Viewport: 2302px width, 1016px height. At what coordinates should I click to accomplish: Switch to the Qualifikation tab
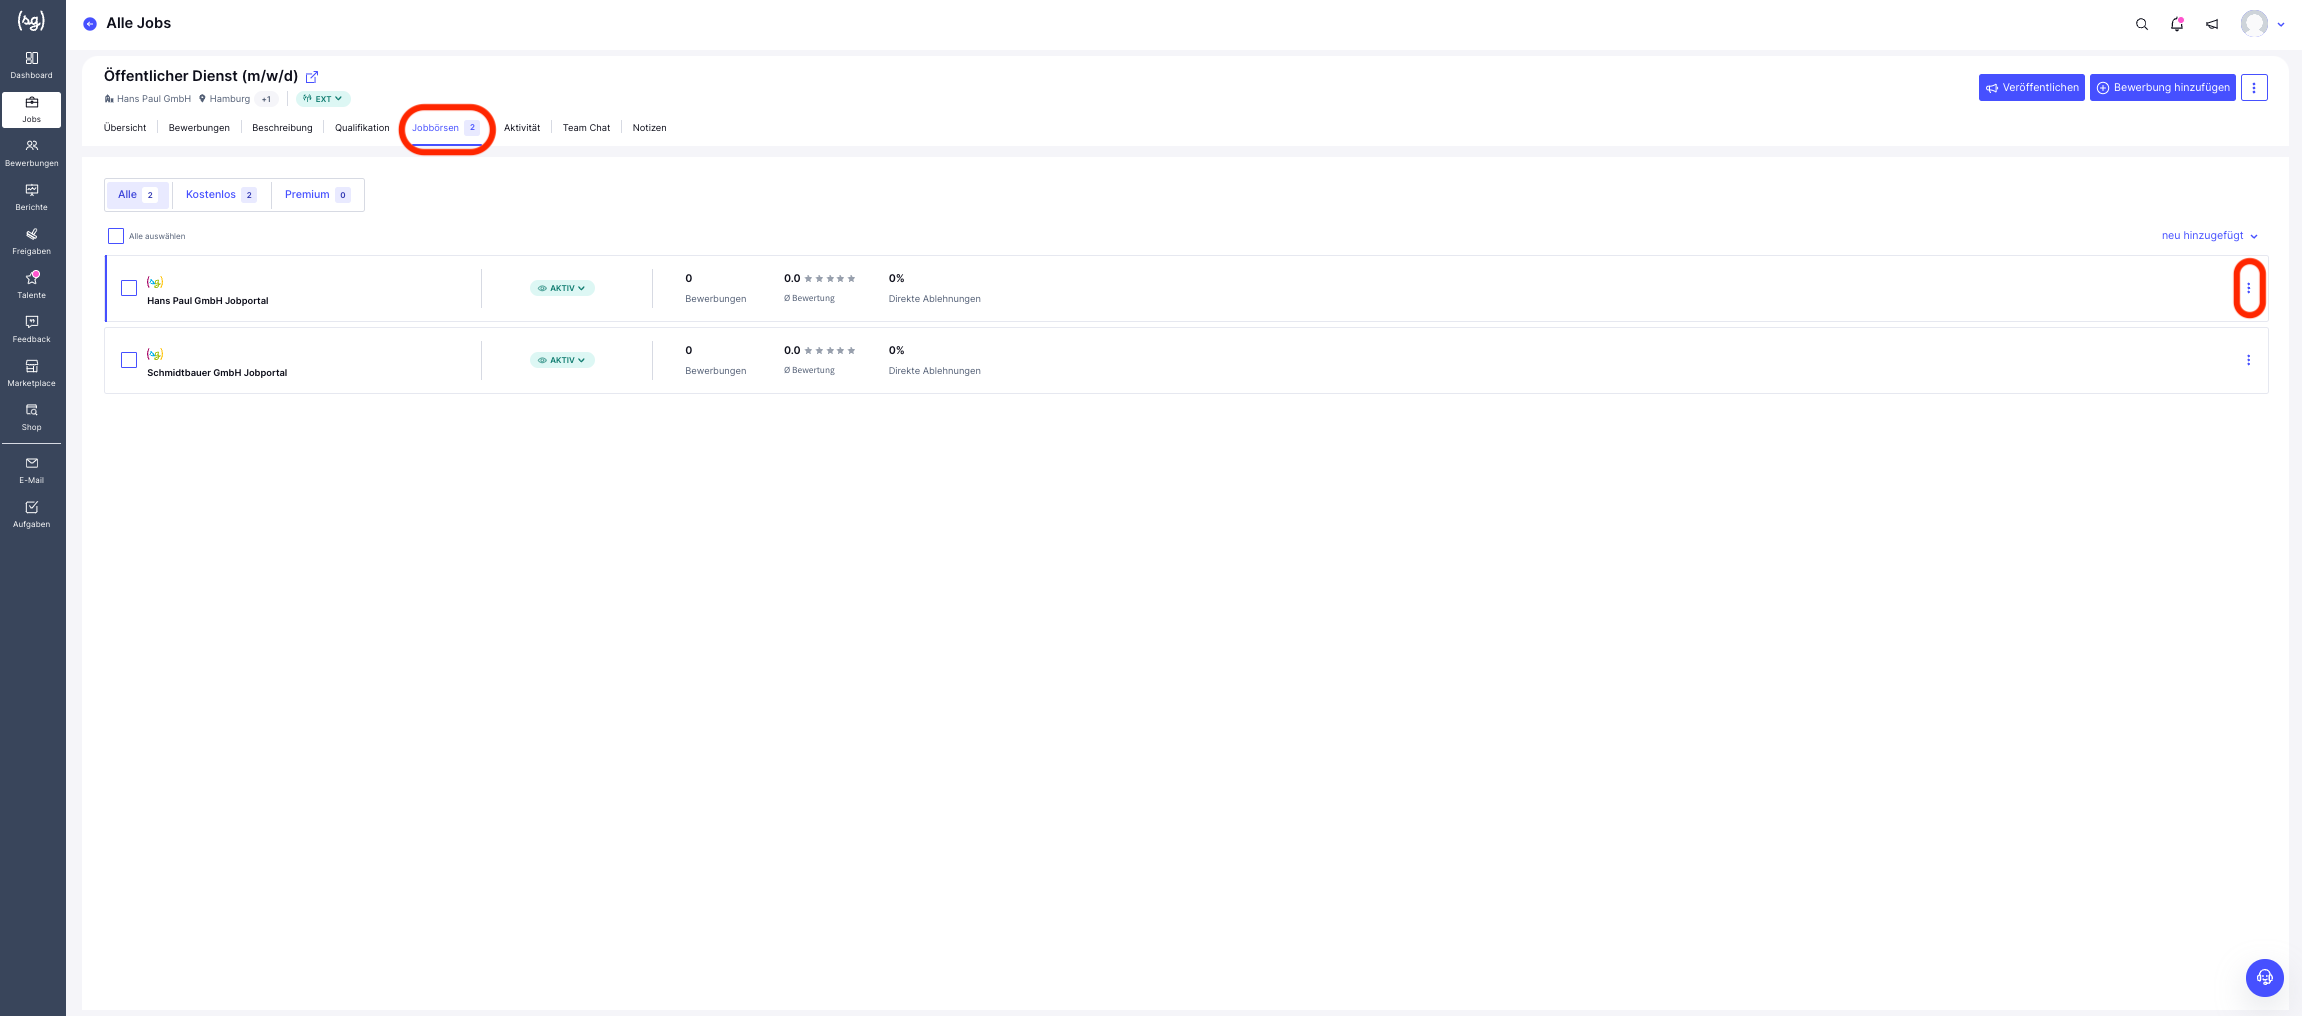point(362,128)
